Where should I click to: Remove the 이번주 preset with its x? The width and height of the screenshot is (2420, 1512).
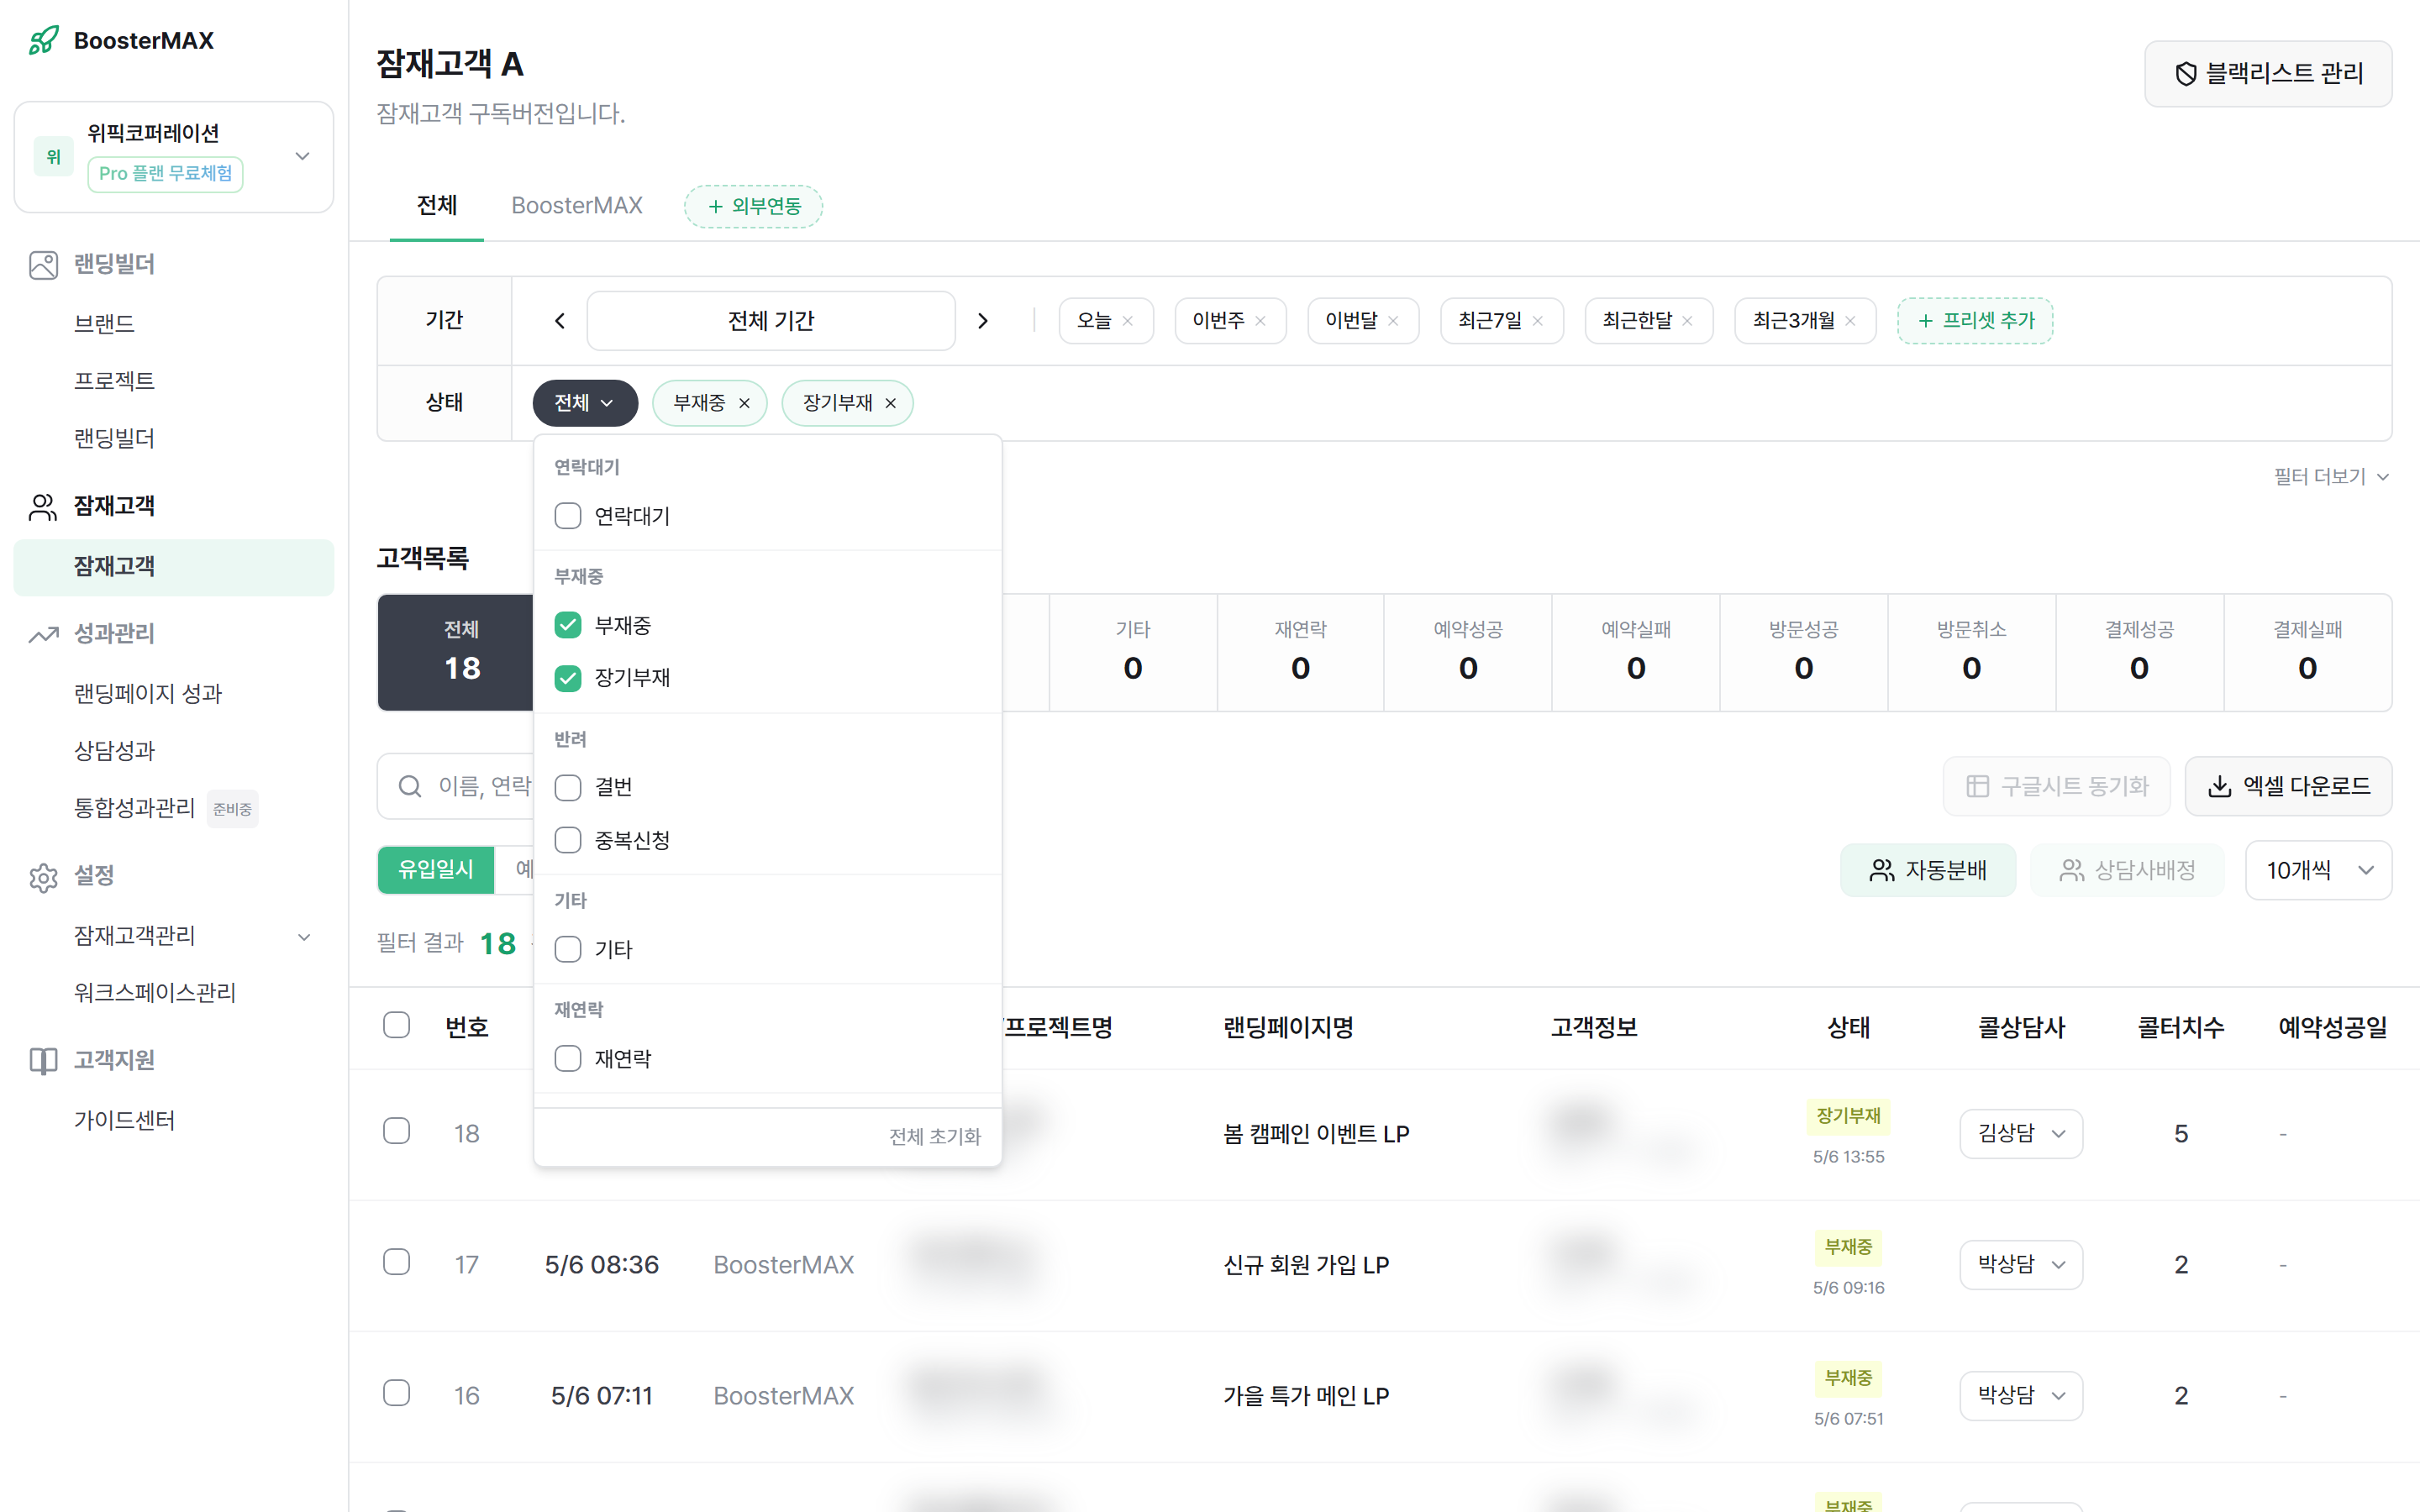(1260, 321)
